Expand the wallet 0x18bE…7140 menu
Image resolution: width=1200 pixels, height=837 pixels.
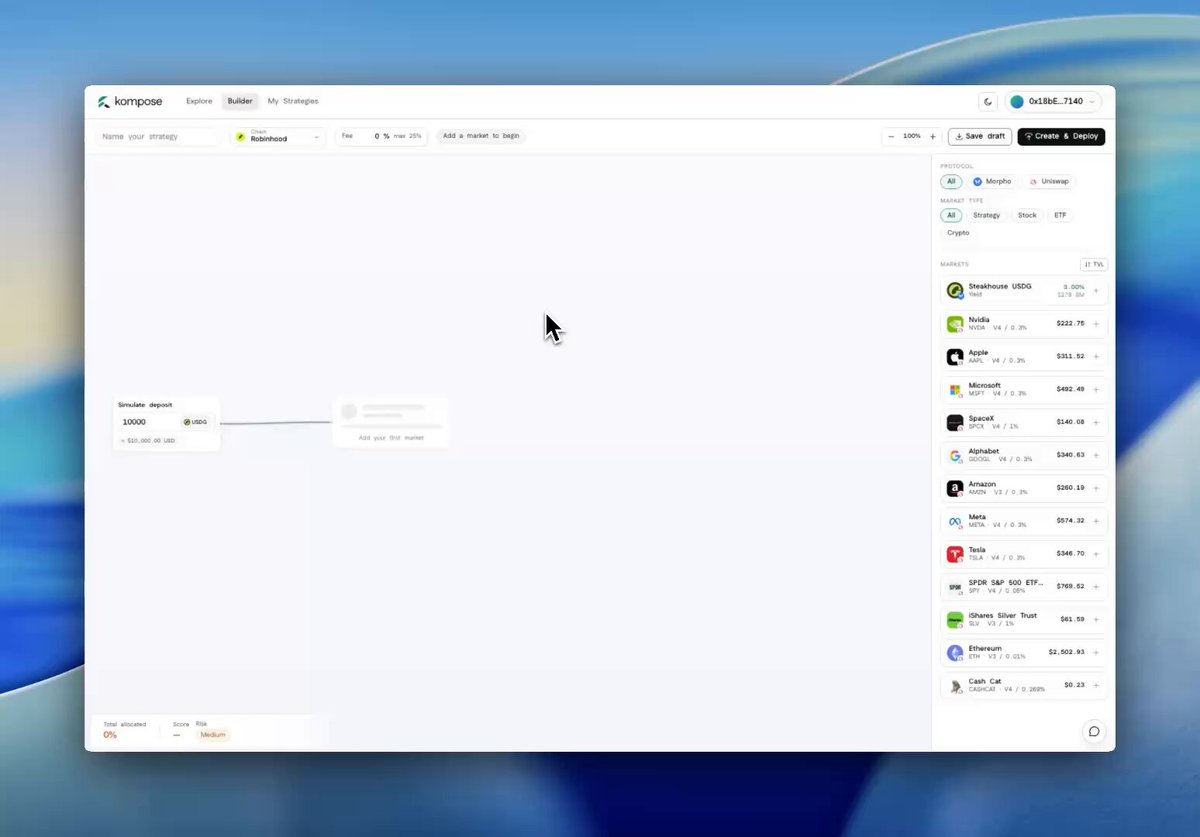click(x=1053, y=101)
